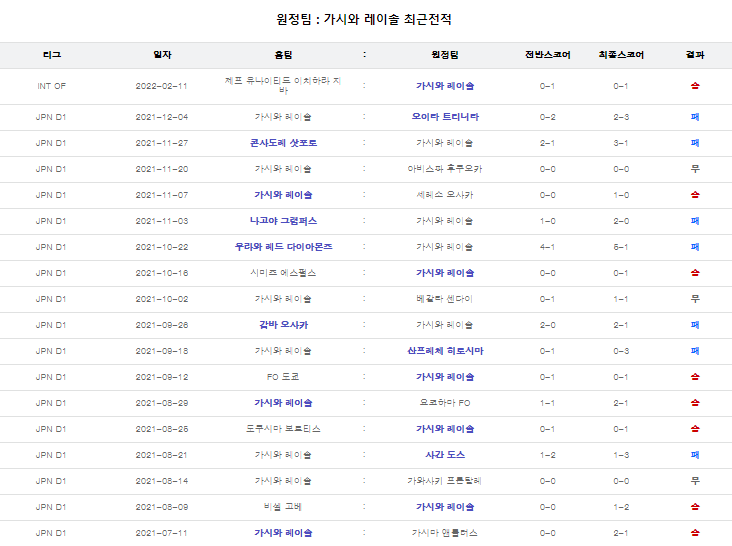
Task: Select the date 2021-12-04
Action: tap(162, 117)
